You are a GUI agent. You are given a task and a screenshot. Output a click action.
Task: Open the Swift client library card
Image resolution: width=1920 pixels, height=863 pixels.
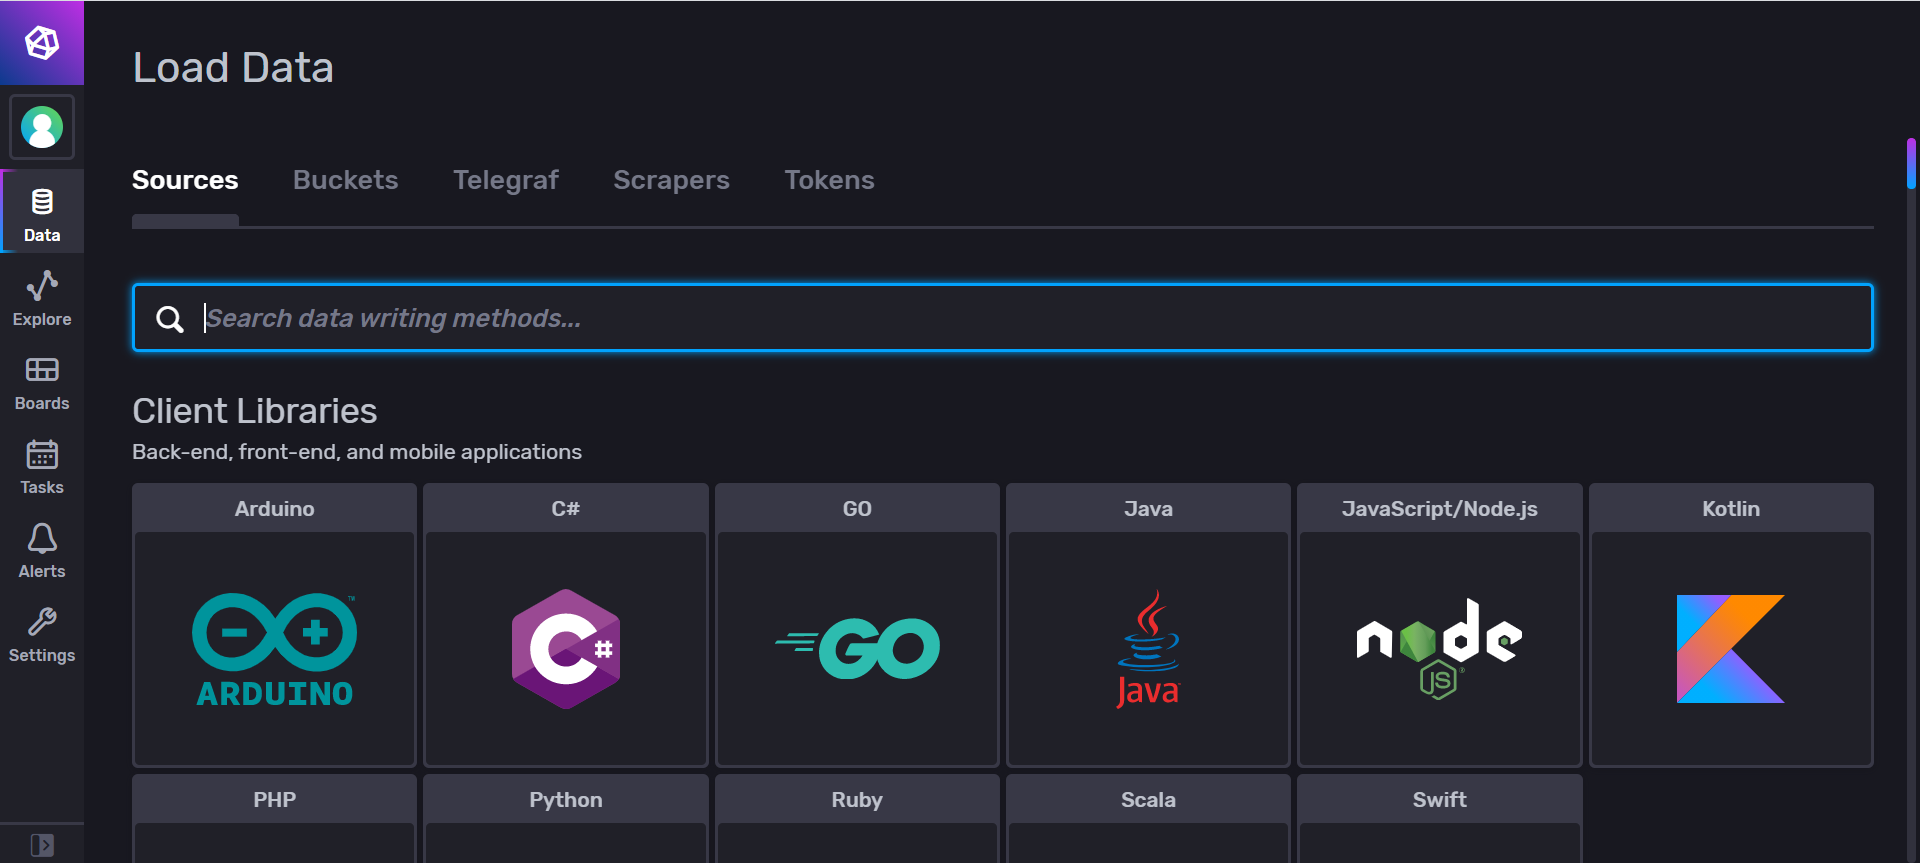(x=1440, y=818)
